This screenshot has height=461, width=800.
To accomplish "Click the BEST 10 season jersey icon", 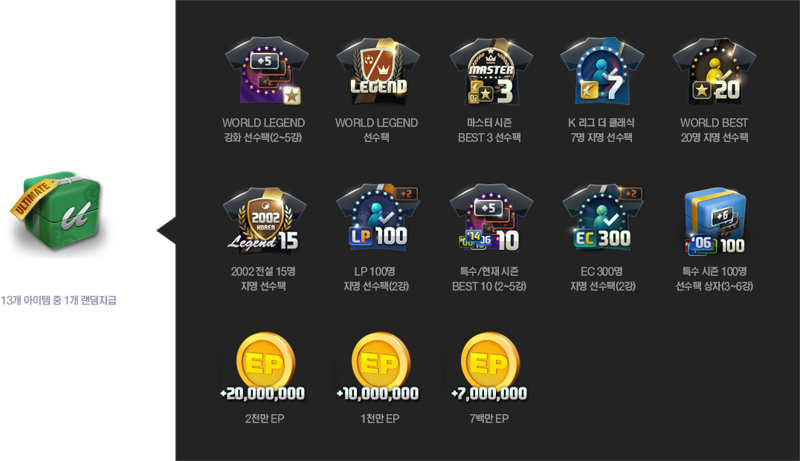I will pyautogui.click(x=491, y=218).
